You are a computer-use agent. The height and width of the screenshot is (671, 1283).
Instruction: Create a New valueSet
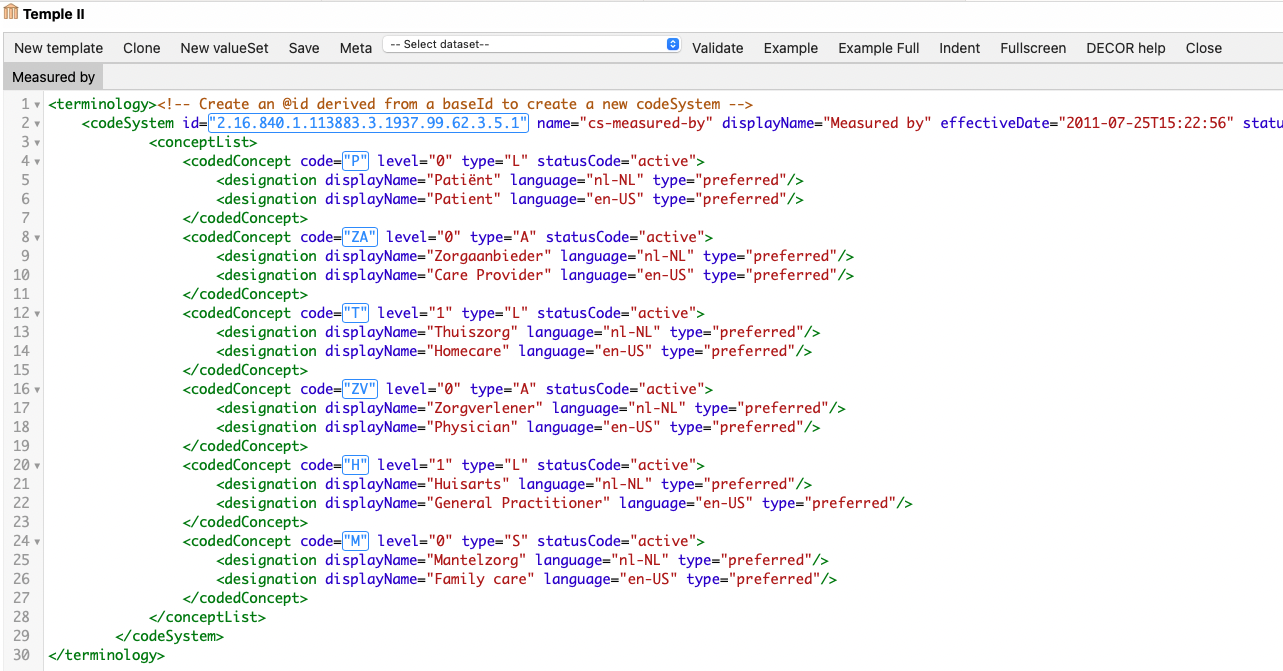pos(224,48)
